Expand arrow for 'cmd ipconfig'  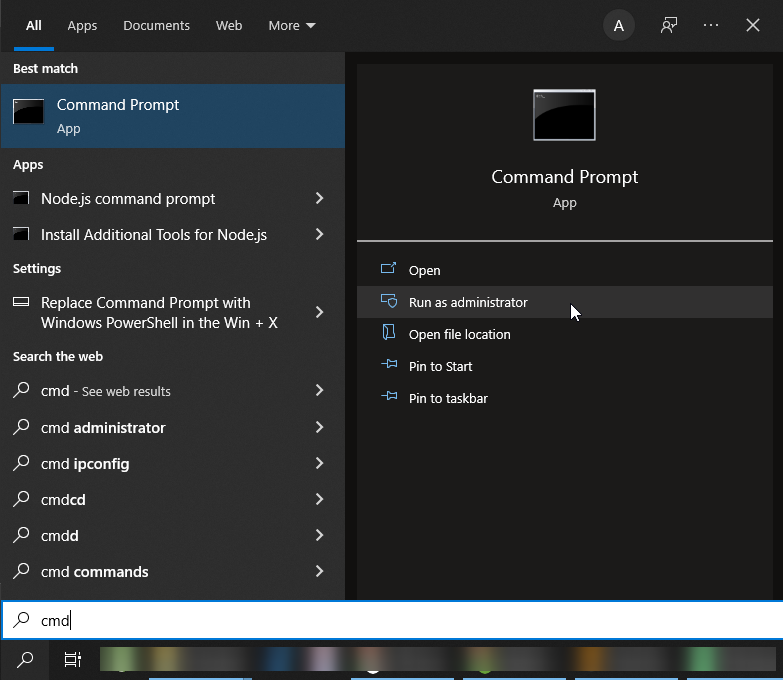point(320,463)
